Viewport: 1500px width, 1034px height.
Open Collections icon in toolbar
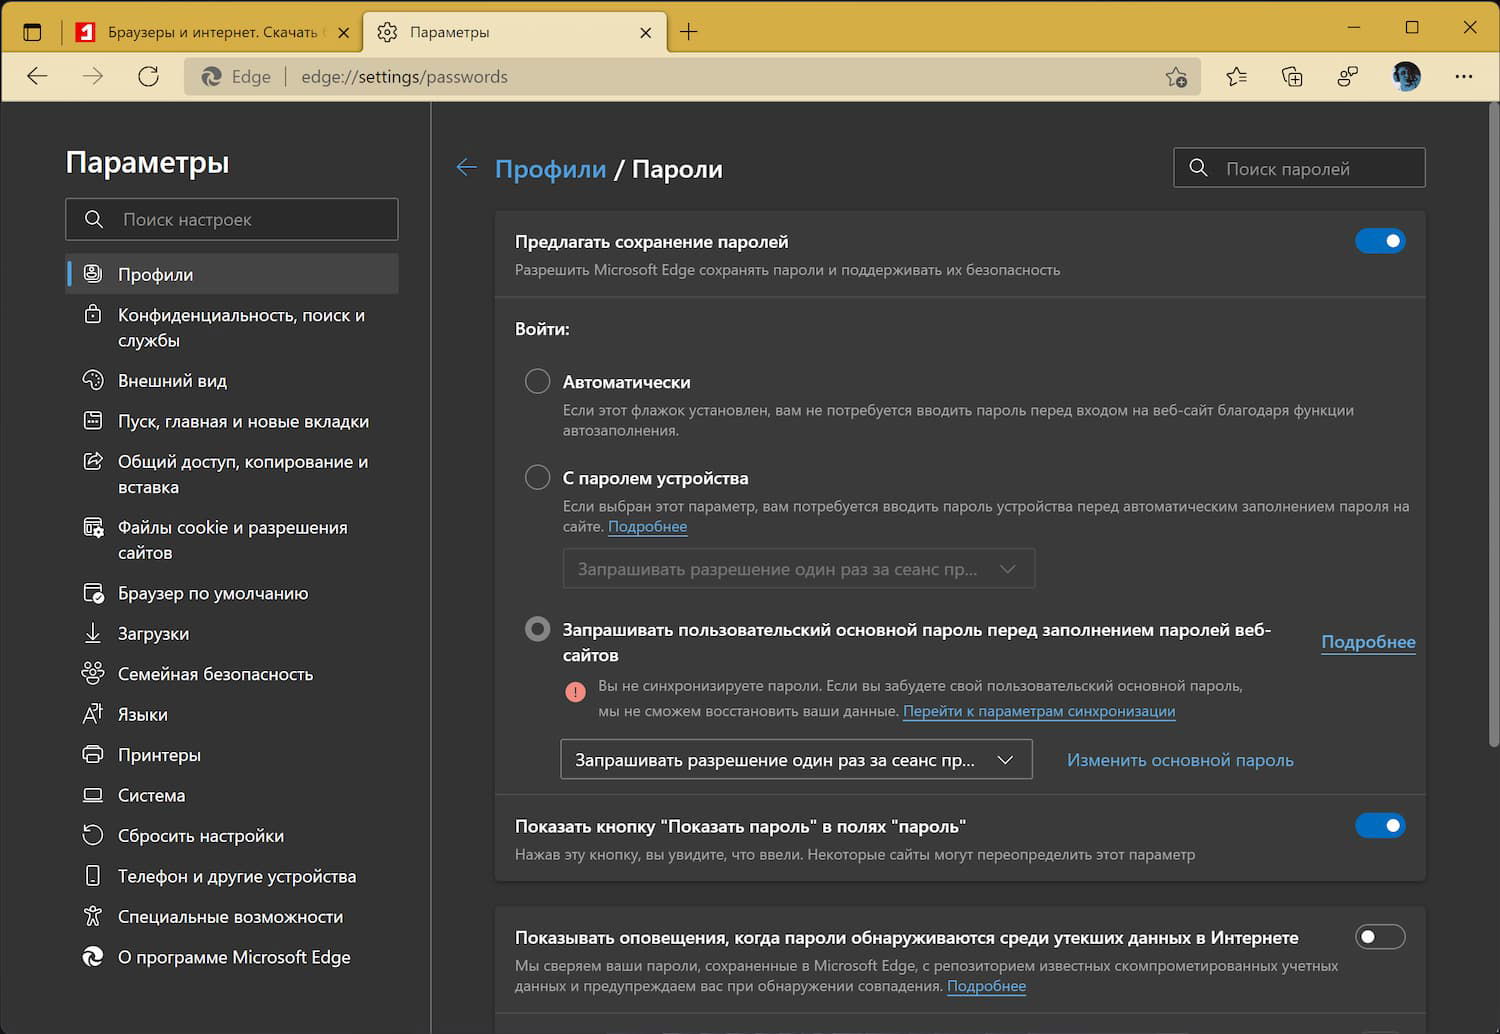point(1292,77)
